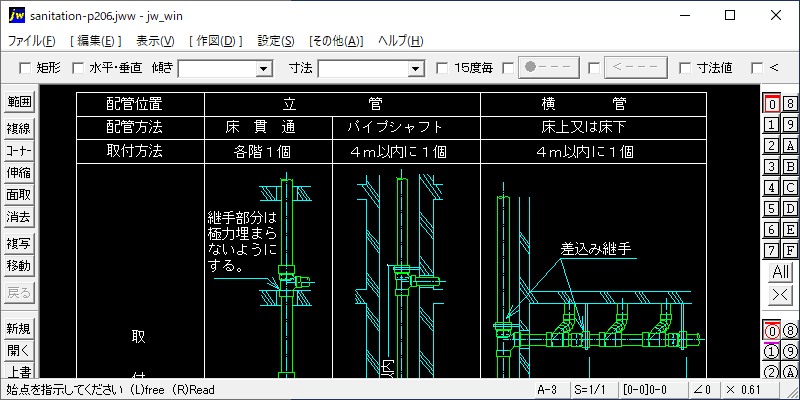Viewport: 800px width, 400px height.
Task: Select the 複写 (copy) tool
Action: click(19, 244)
